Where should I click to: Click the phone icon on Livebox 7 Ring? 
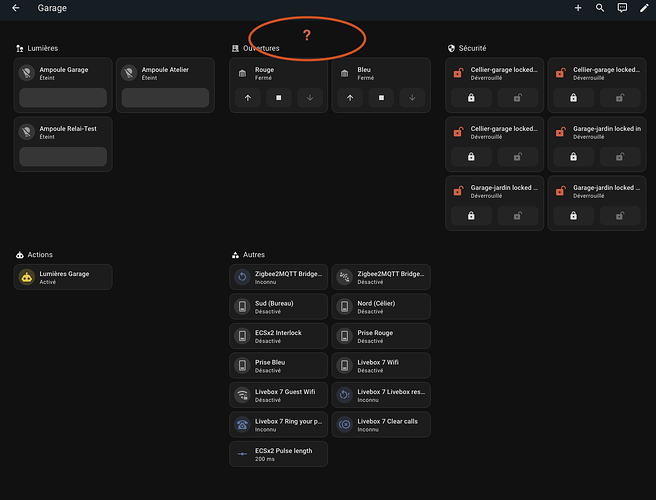click(242, 424)
